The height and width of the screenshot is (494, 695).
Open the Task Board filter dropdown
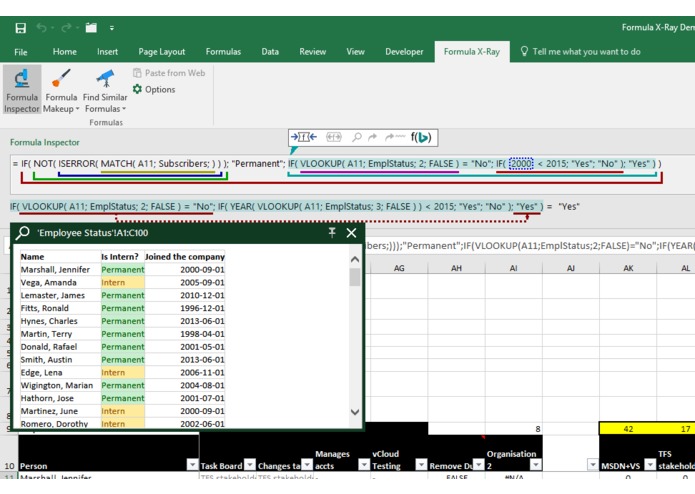[250, 464]
